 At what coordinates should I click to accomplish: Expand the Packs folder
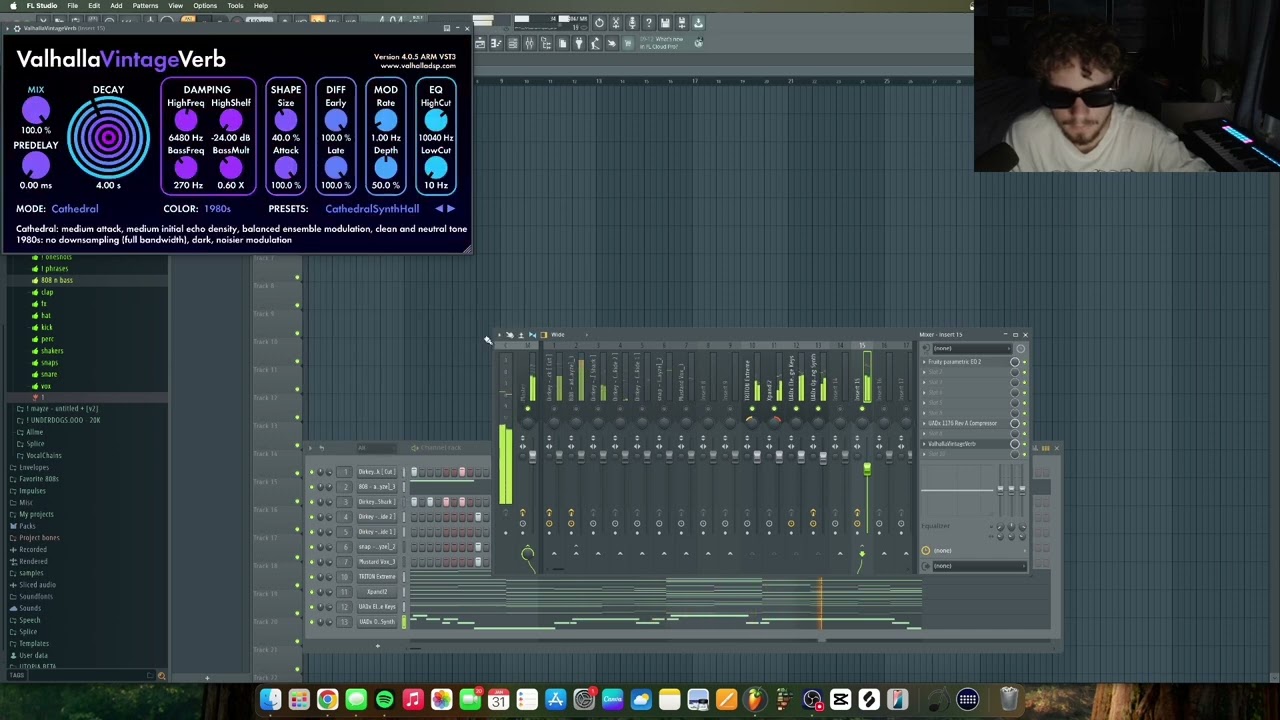point(27,526)
